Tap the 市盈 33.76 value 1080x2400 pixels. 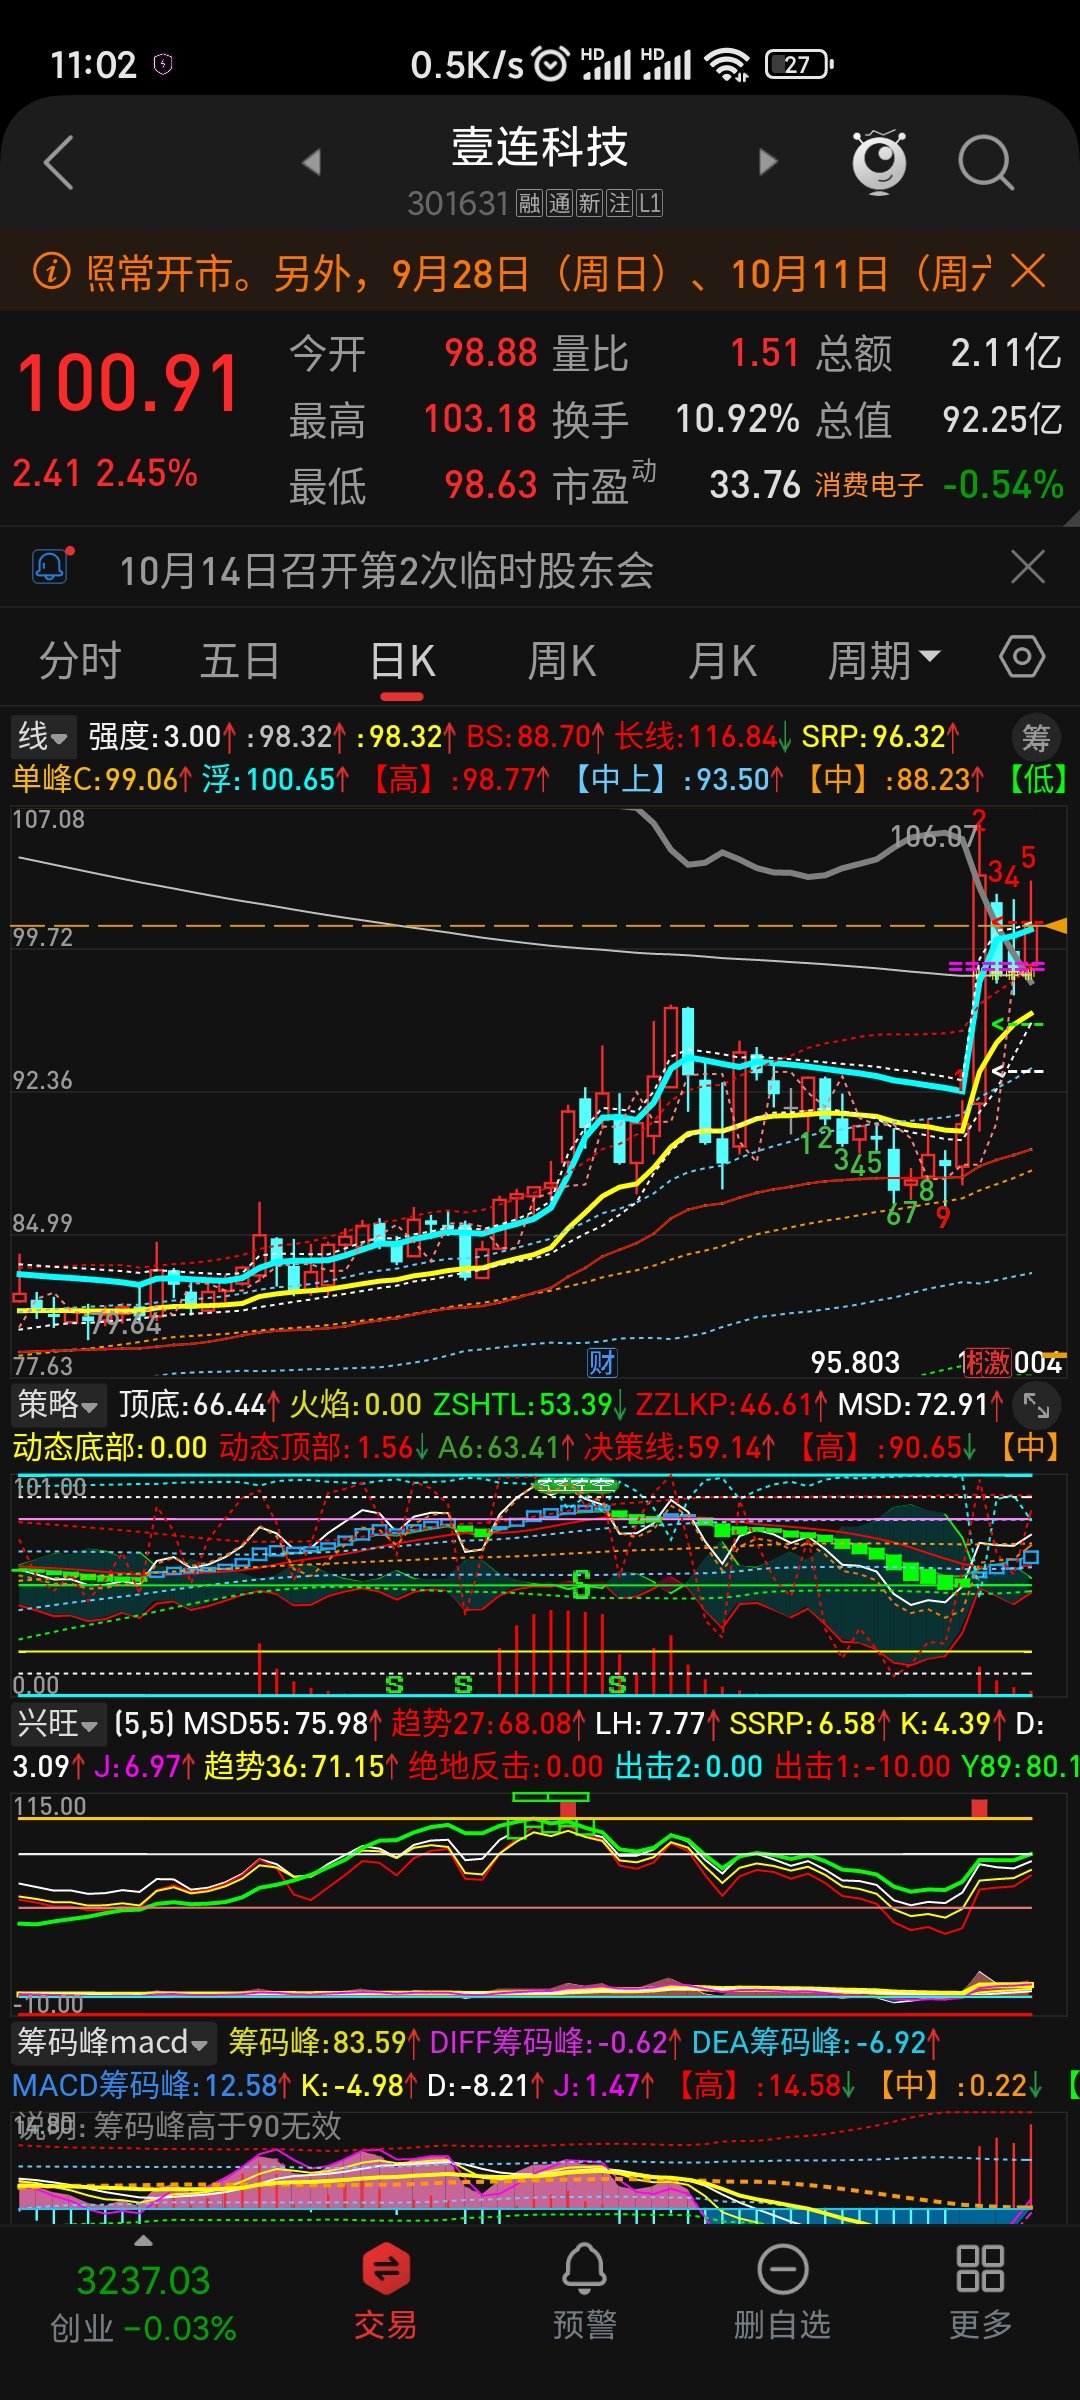pos(755,485)
